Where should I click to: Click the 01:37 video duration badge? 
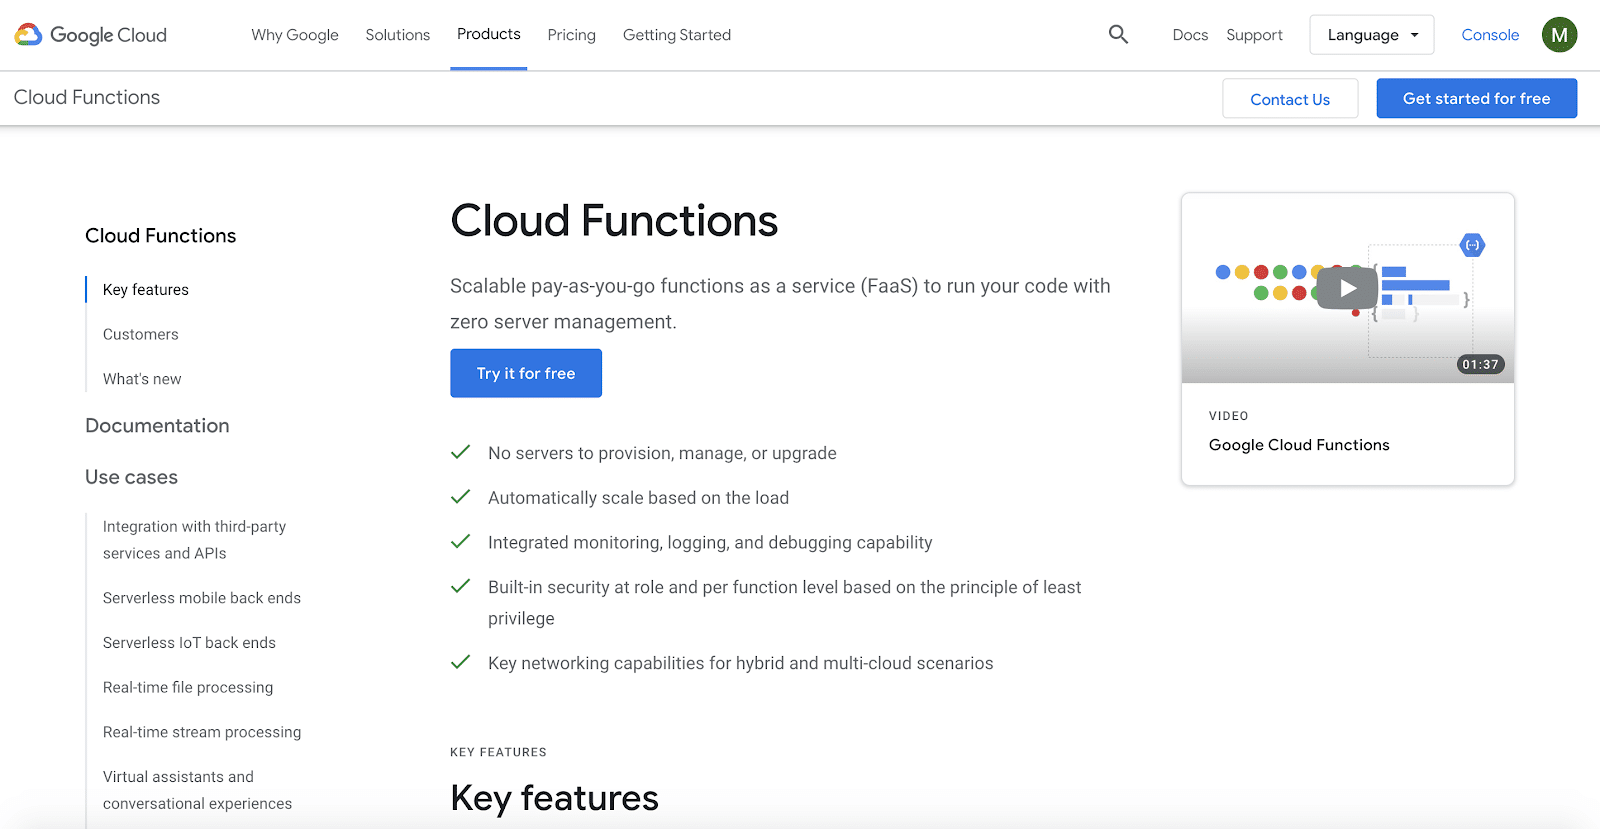point(1480,364)
